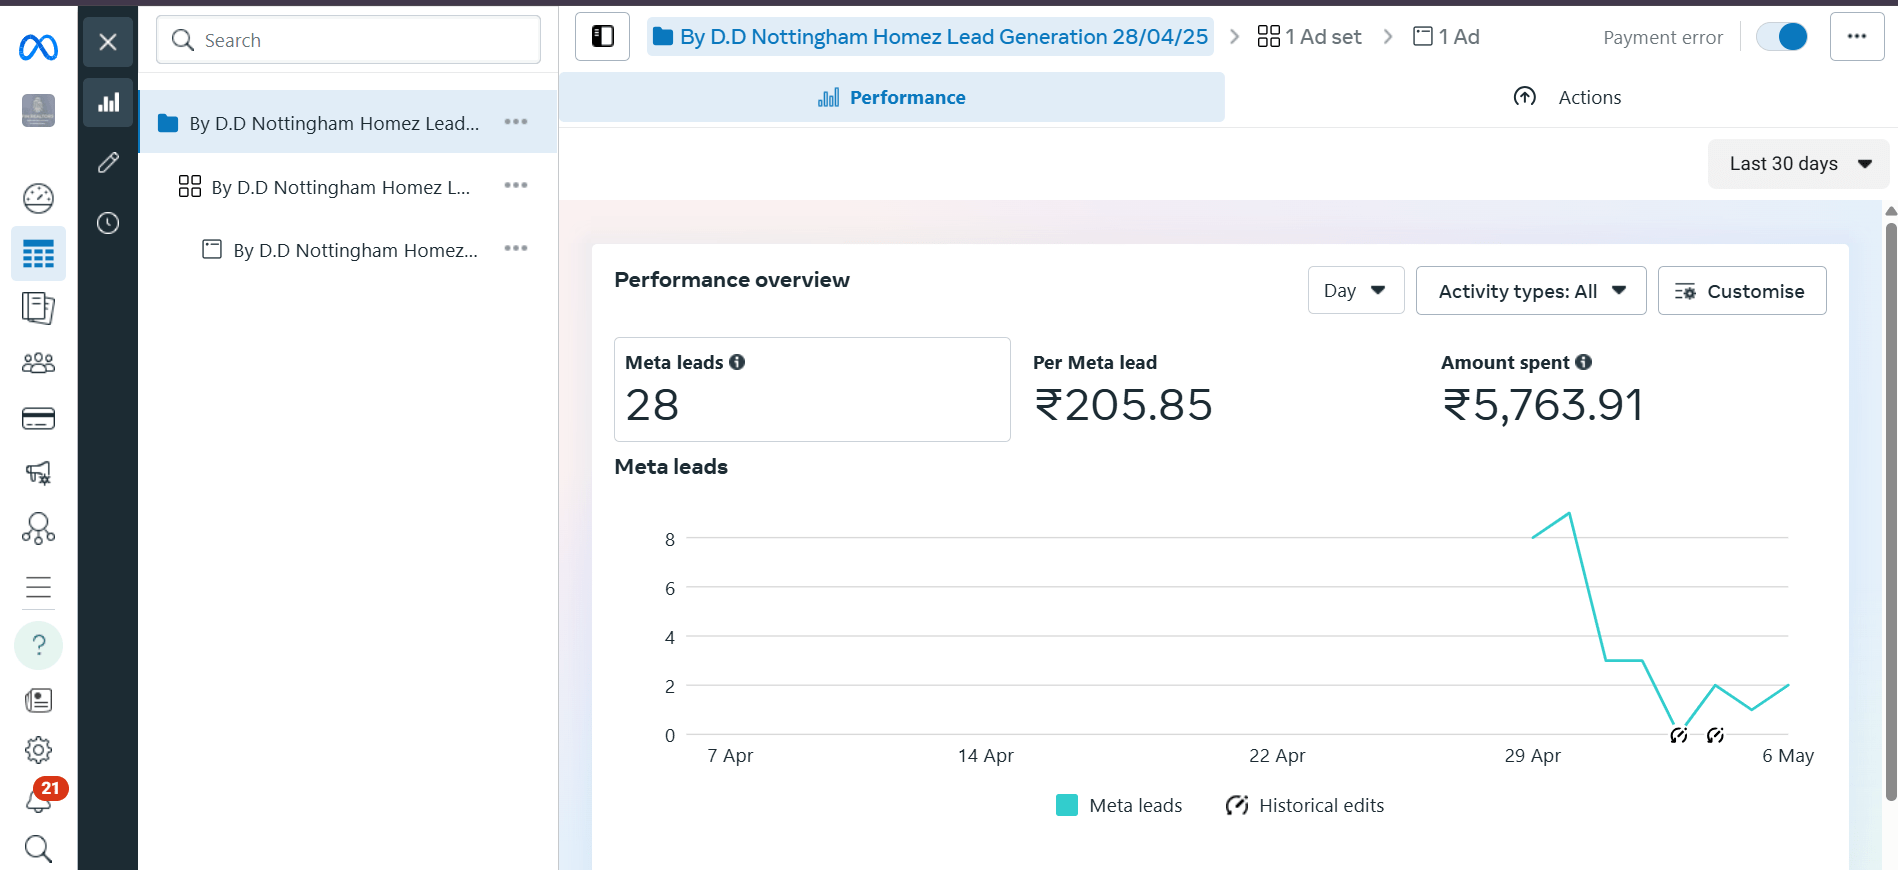Screen dimensions: 1898x870
Task: Toggle the side panel layout button
Action: (x=603, y=37)
